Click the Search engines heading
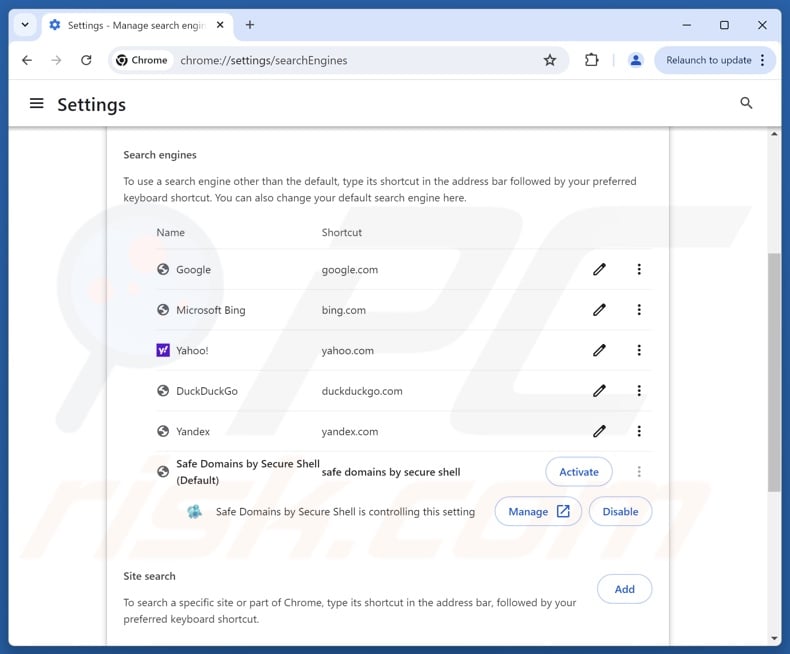The width and height of the screenshot is (790, 654). (160, 155)
